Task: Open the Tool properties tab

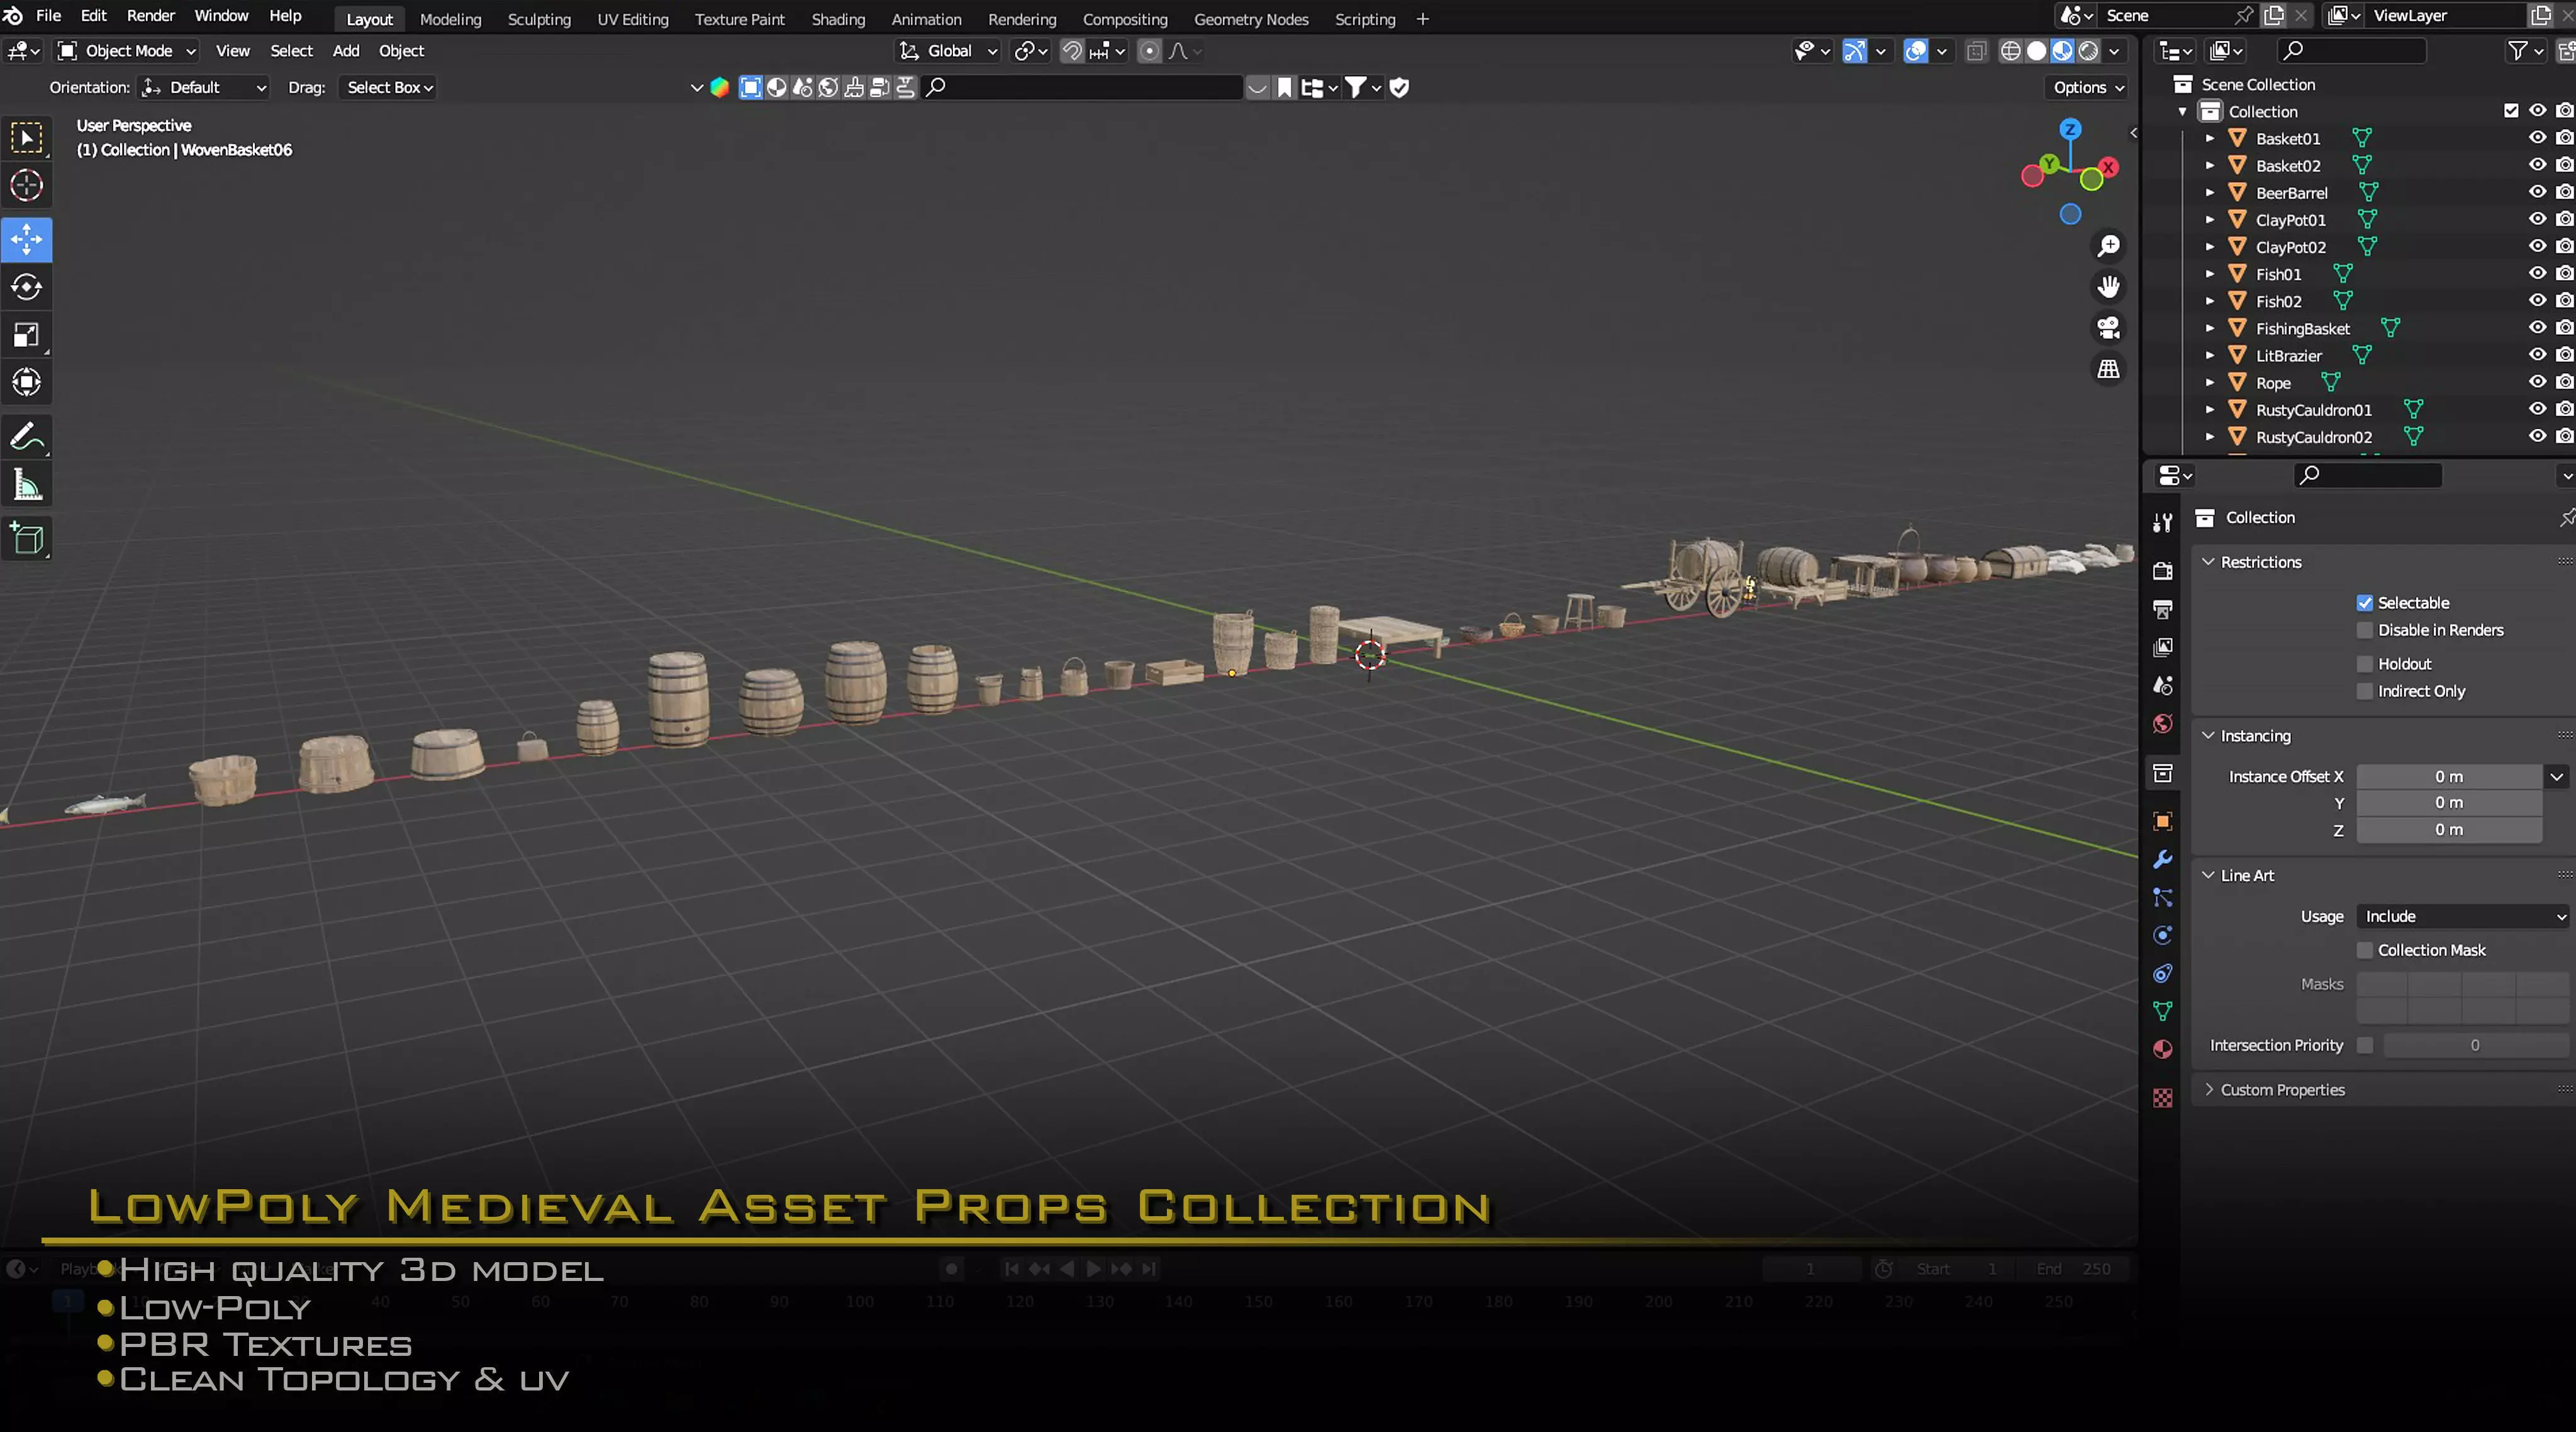Action: click(x=2162, y=522)
